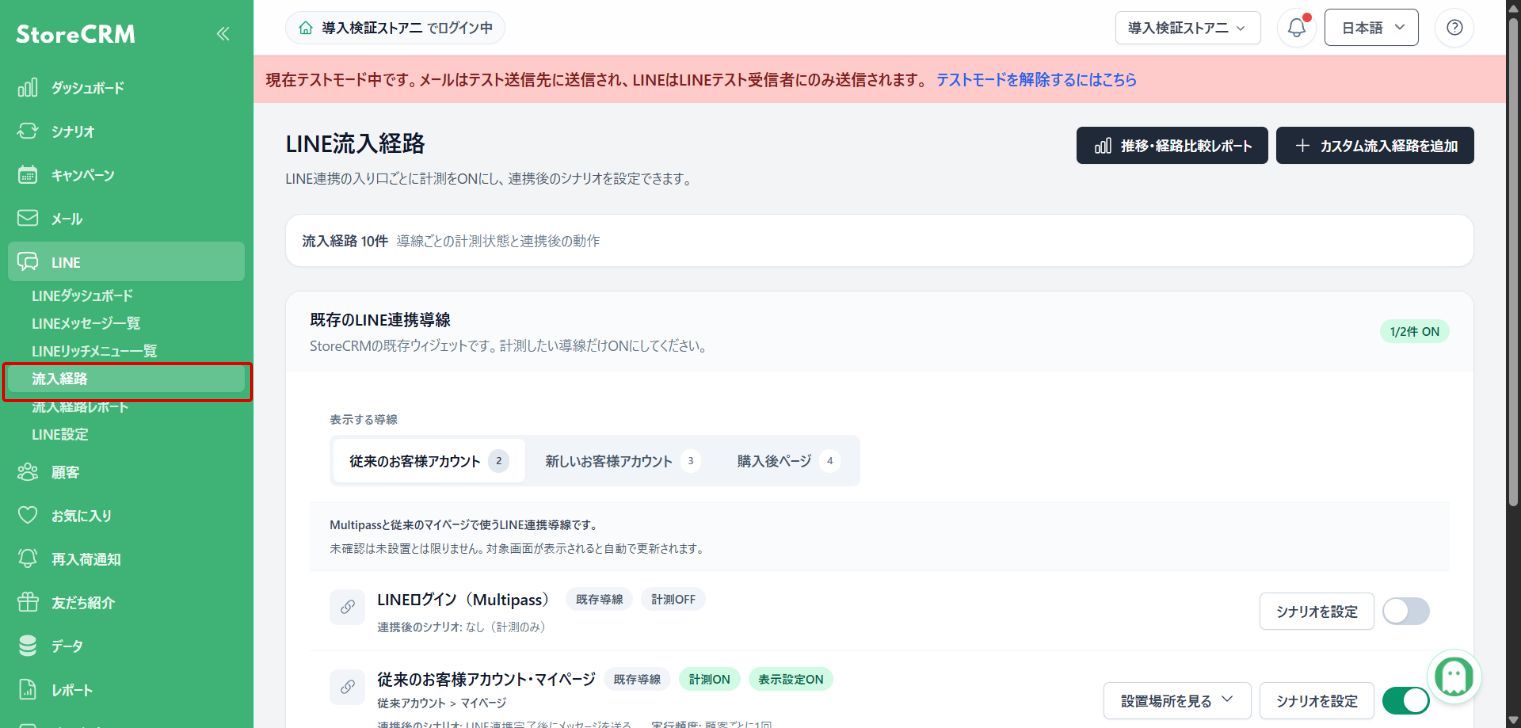Open the 導入検証ストアニ store selector dropdown
Image resolution: width=1521 pixels, height=728 pixels.
(1188, 28)
